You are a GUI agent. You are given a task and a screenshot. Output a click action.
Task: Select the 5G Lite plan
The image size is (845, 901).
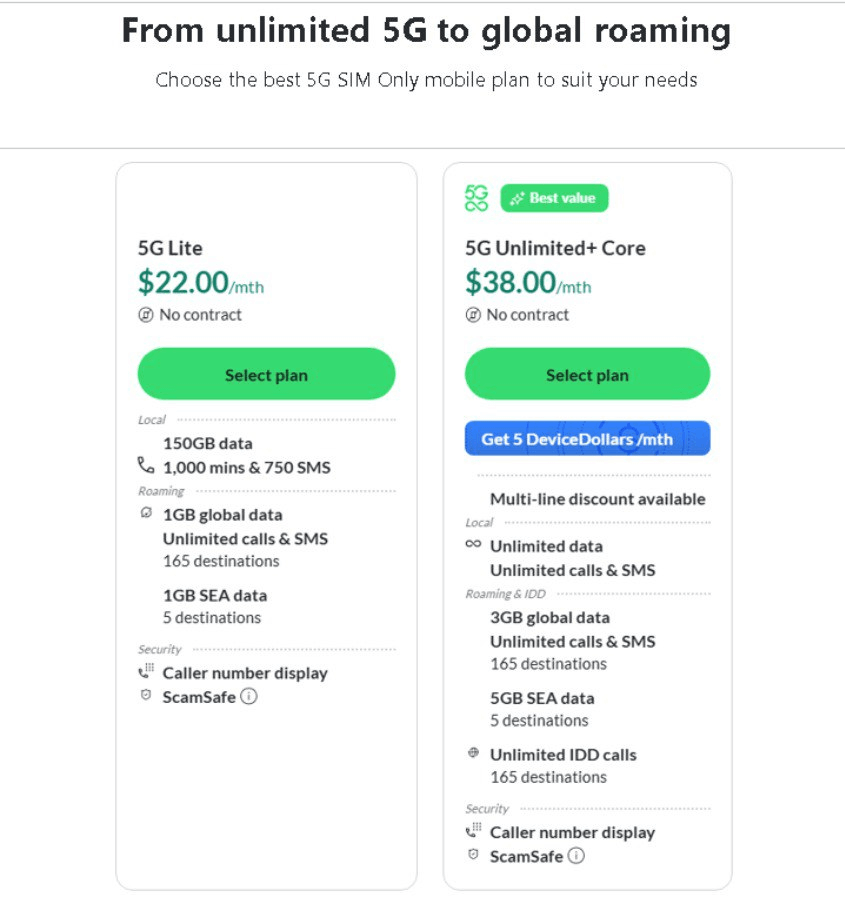(266, 374)
